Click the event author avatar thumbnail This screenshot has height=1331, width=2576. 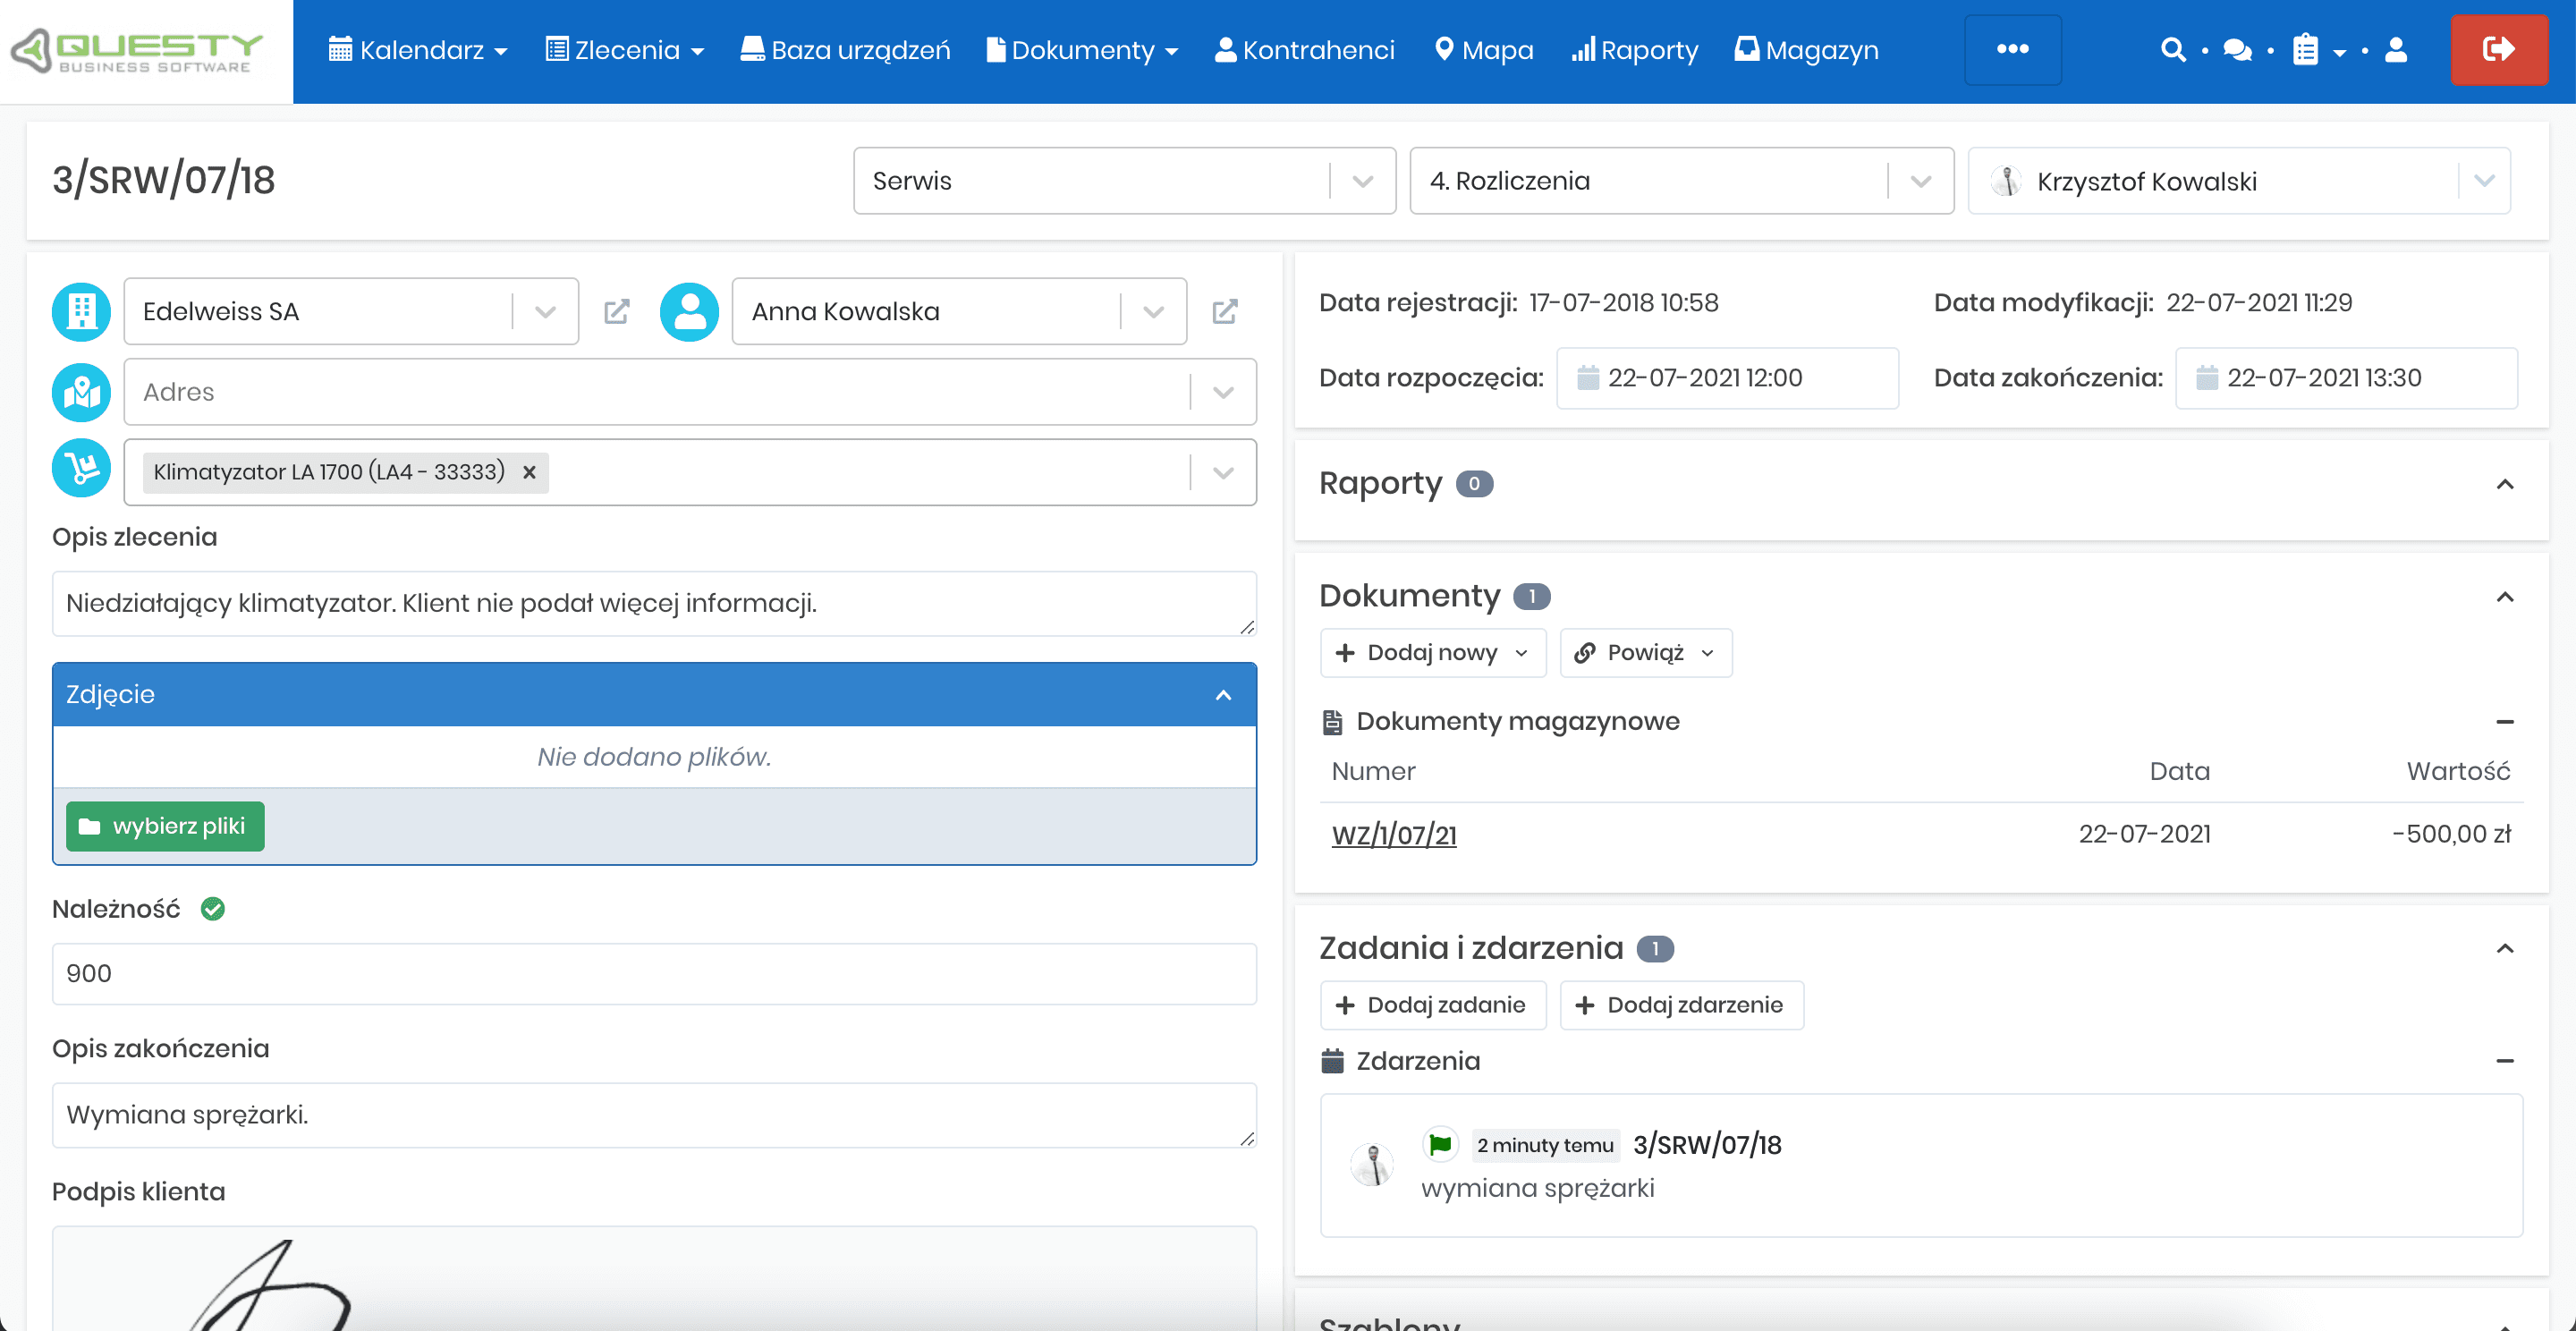click(1372, 1165)
